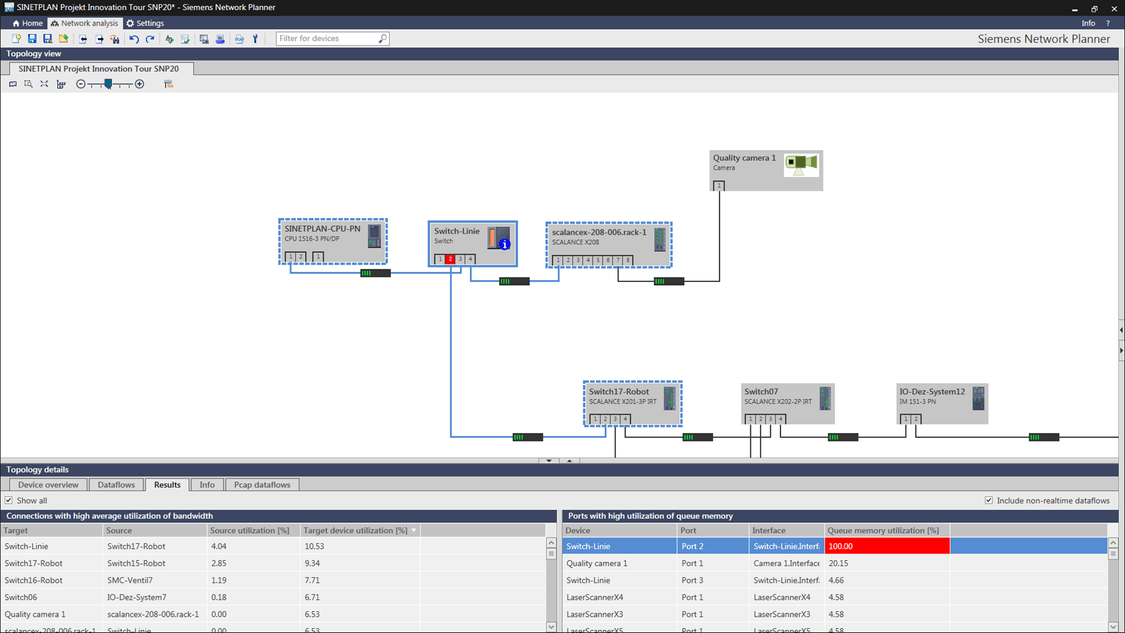Click the Interface column header
This screenshot has width=1125, height=633.
tap(786, 530)
